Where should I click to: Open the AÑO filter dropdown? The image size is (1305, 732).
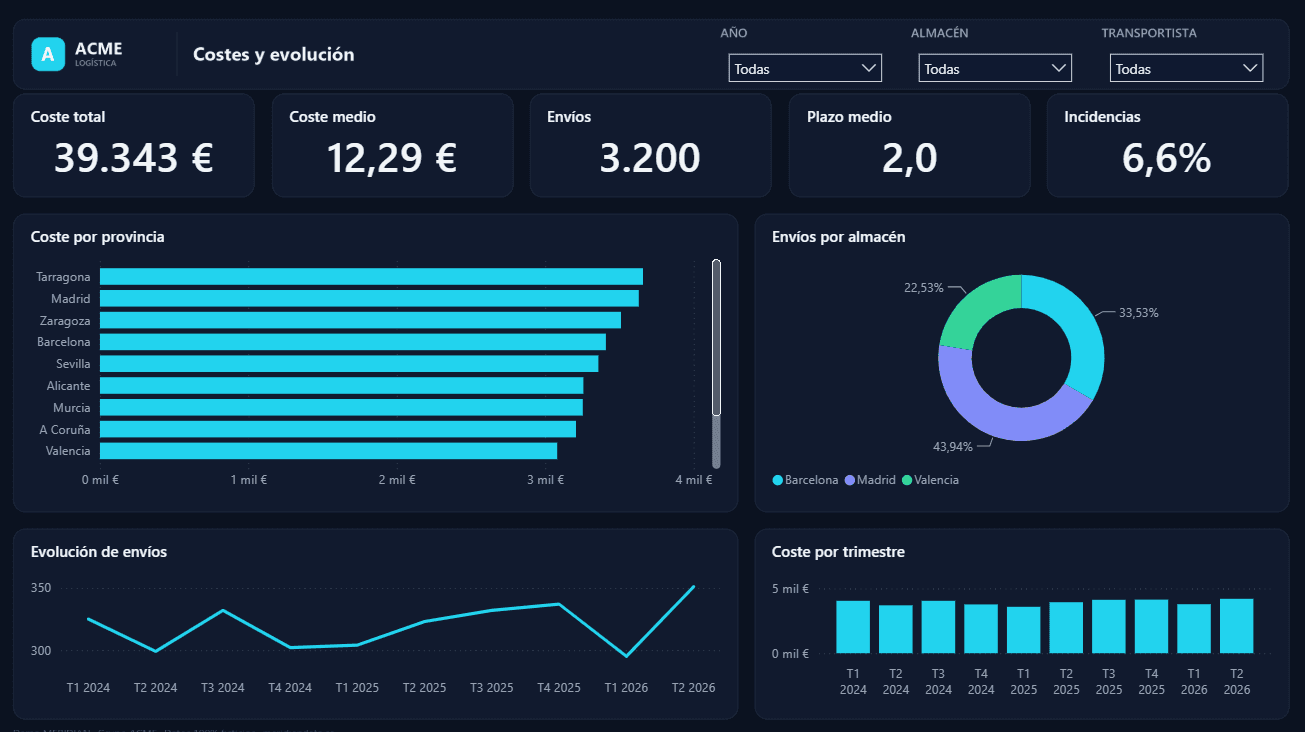pos(805,68)
